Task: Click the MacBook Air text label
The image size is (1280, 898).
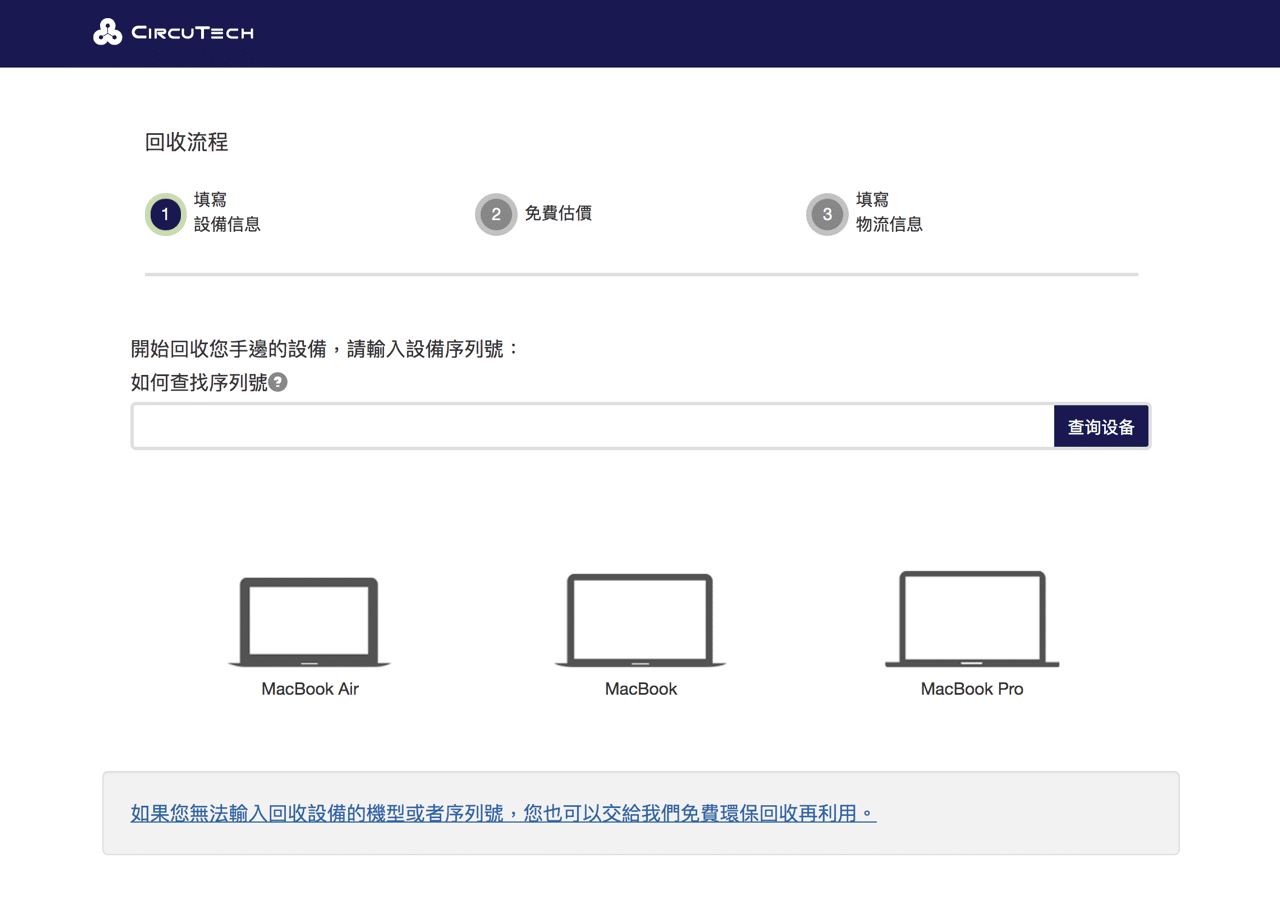Action: (x=310, y=689)
